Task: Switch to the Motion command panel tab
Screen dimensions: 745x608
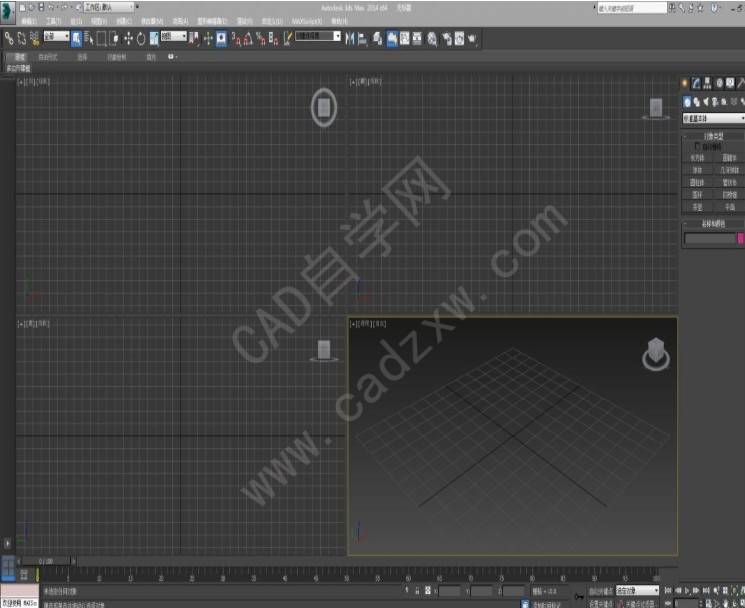Action: [x=719, y=84]
